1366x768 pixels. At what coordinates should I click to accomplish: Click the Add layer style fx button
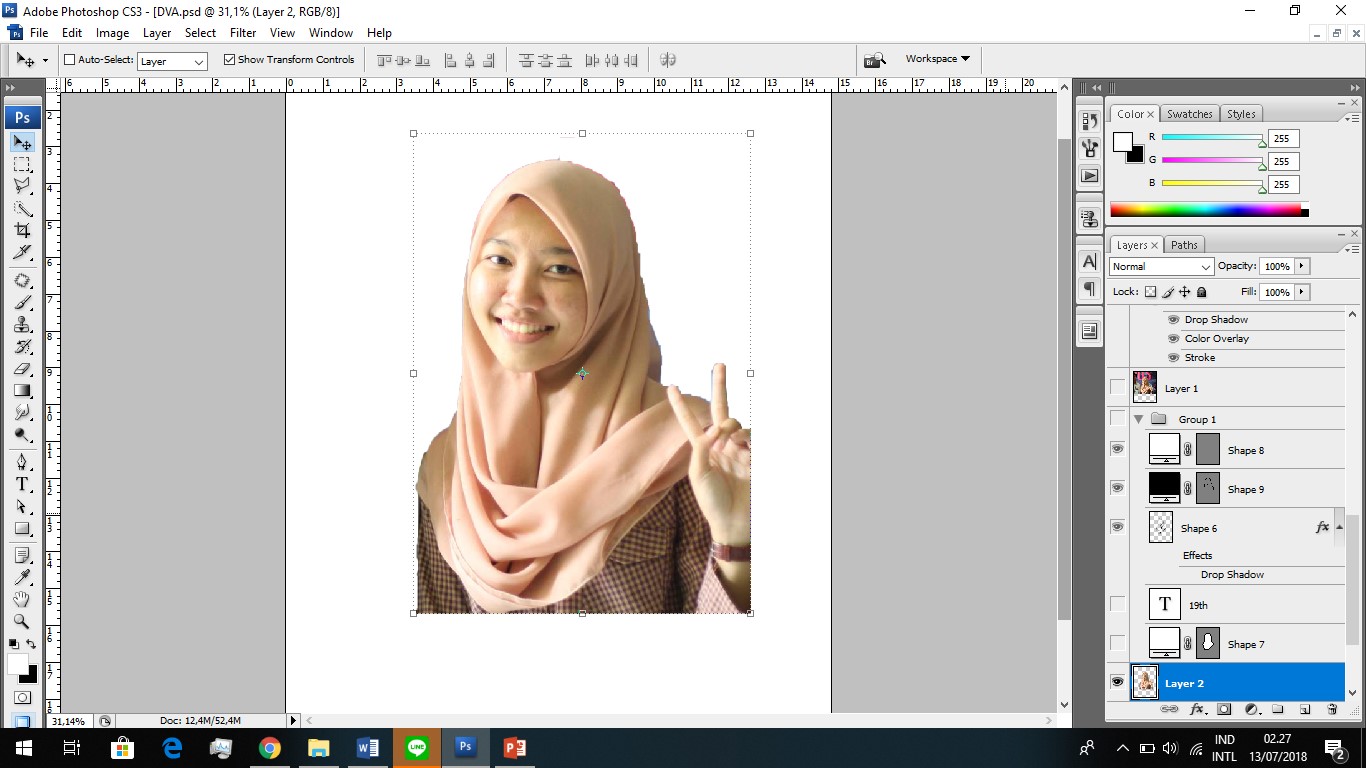click(x=1196, y=709)
